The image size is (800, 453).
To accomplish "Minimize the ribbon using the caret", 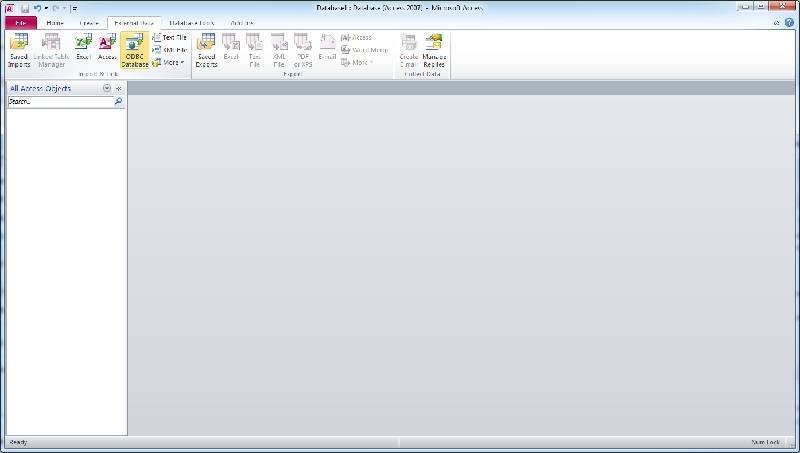I will point(776,22).
